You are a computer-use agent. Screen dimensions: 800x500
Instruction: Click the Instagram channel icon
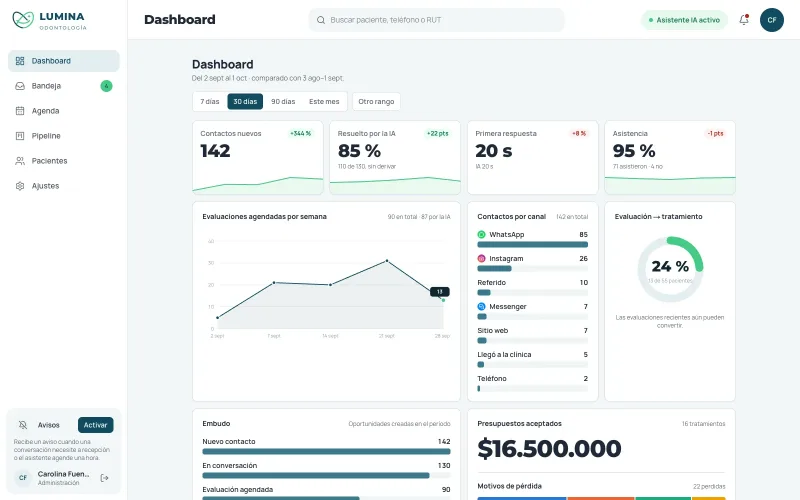(481, 259)
